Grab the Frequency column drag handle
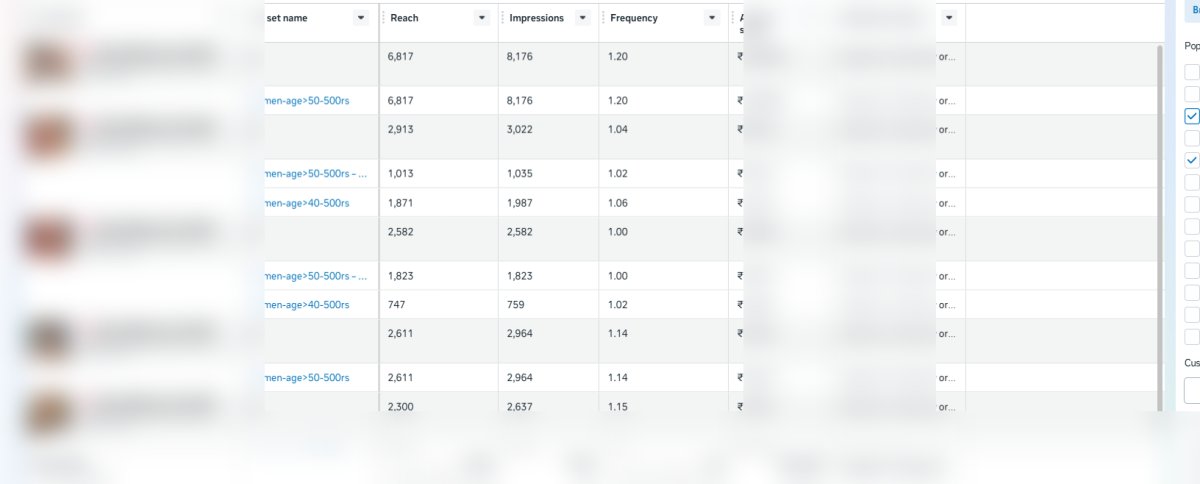 coord(603,18)
